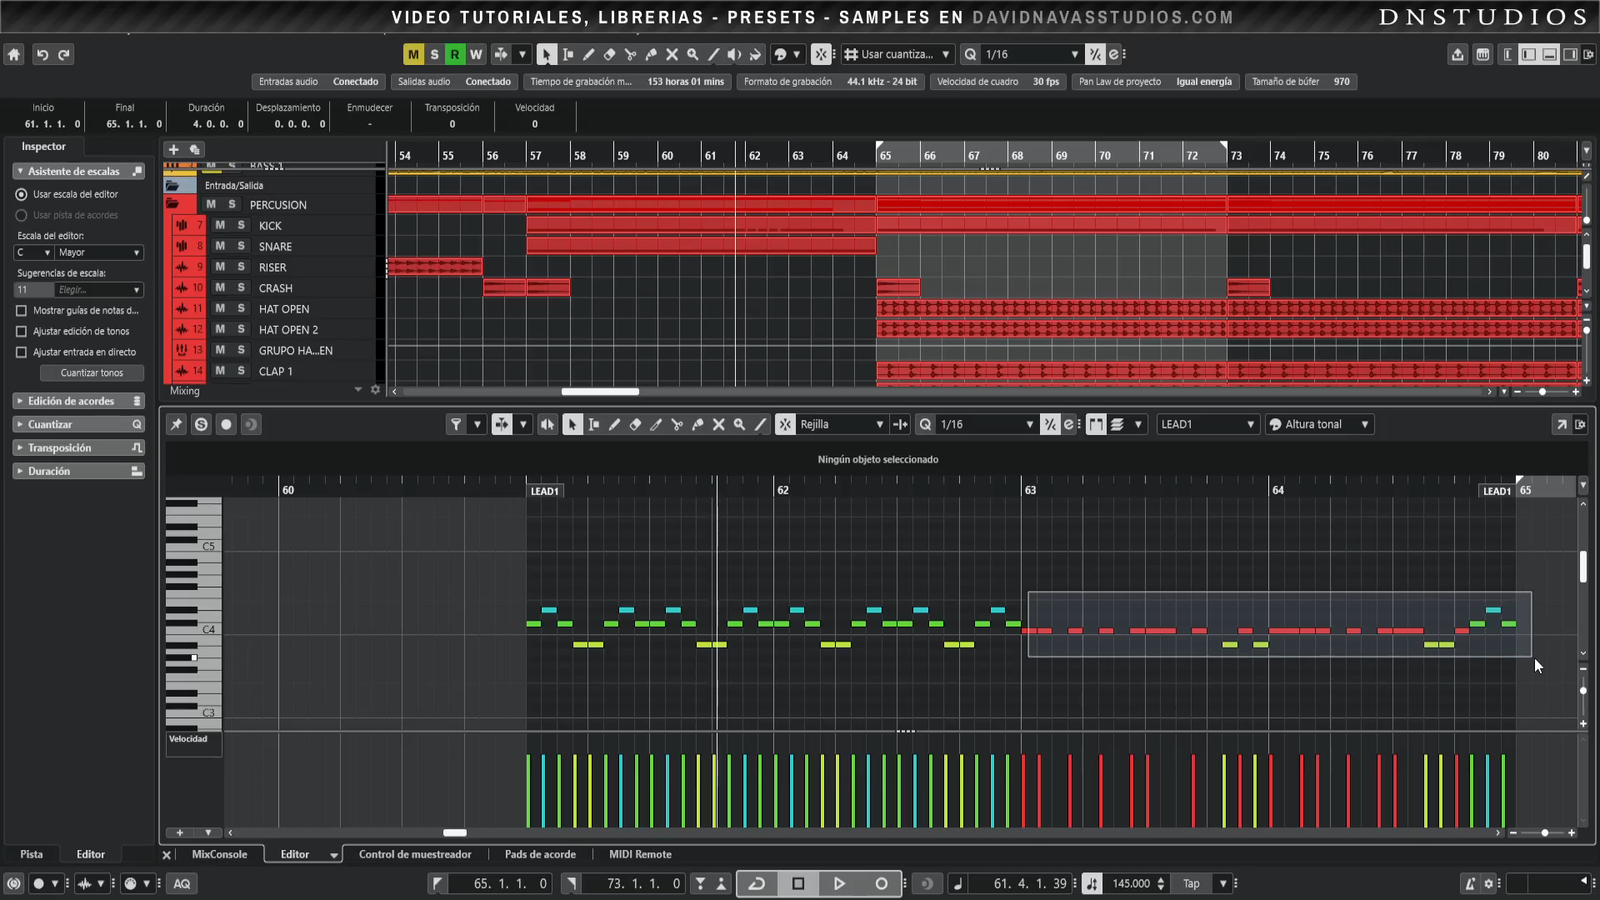Click the 'Cuantizar tonos' button
The image size is (1600, 900).
(x=92, y=373)
